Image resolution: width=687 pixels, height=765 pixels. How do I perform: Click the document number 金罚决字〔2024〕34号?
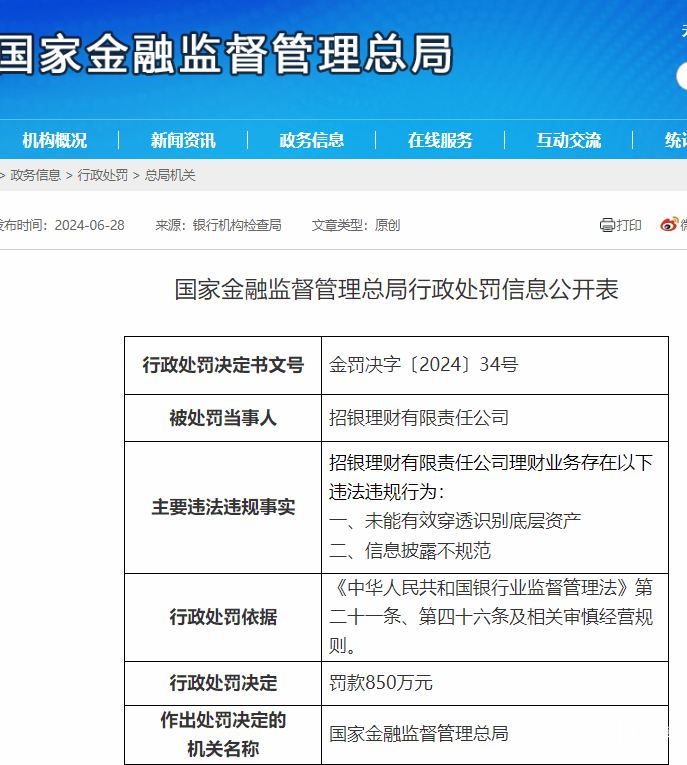(423, 365)
